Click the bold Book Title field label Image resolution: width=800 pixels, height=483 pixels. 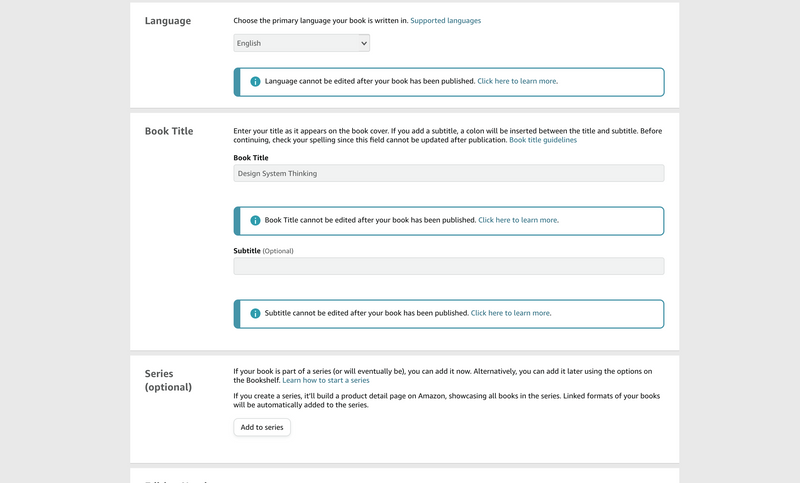tap(251, 158)
